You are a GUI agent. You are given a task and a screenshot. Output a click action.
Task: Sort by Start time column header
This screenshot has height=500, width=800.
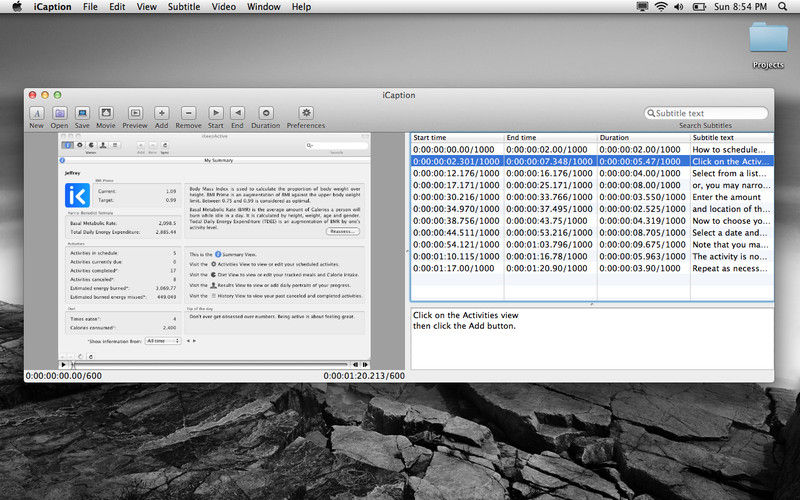[457, 138]
